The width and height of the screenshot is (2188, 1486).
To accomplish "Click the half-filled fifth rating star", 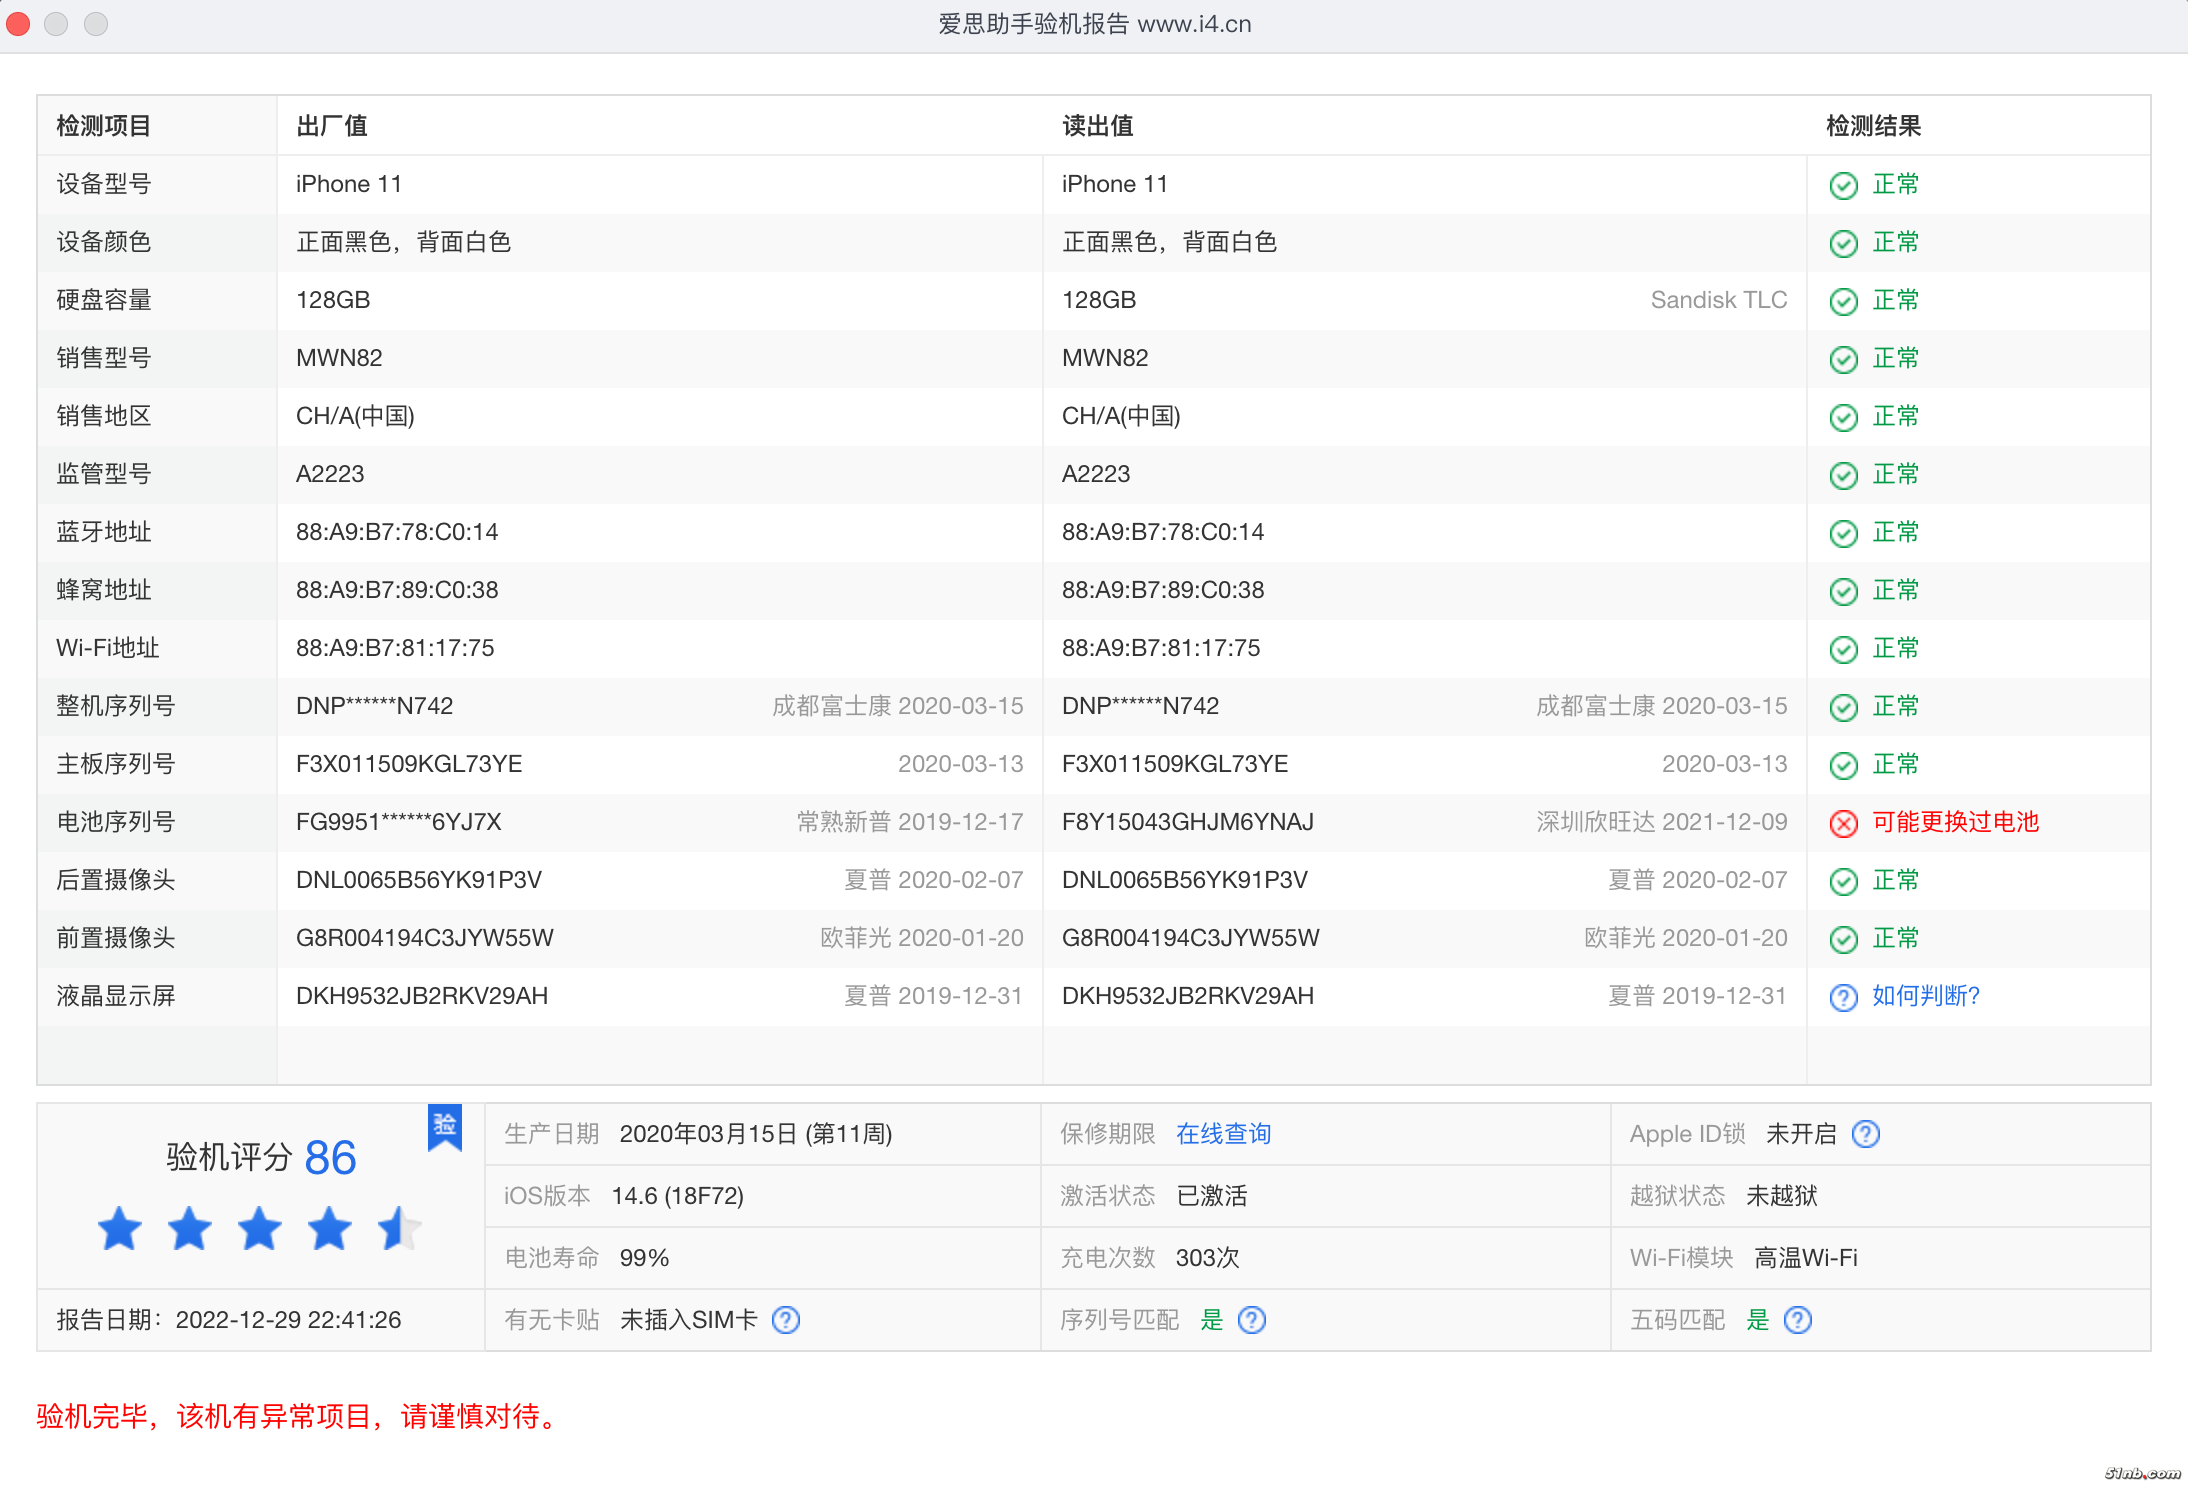I will tap(399, 1230).
